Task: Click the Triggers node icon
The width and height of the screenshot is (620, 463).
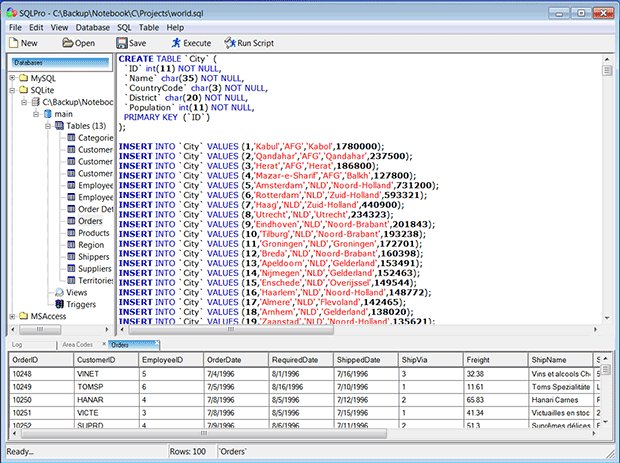Action: (59, 304)
